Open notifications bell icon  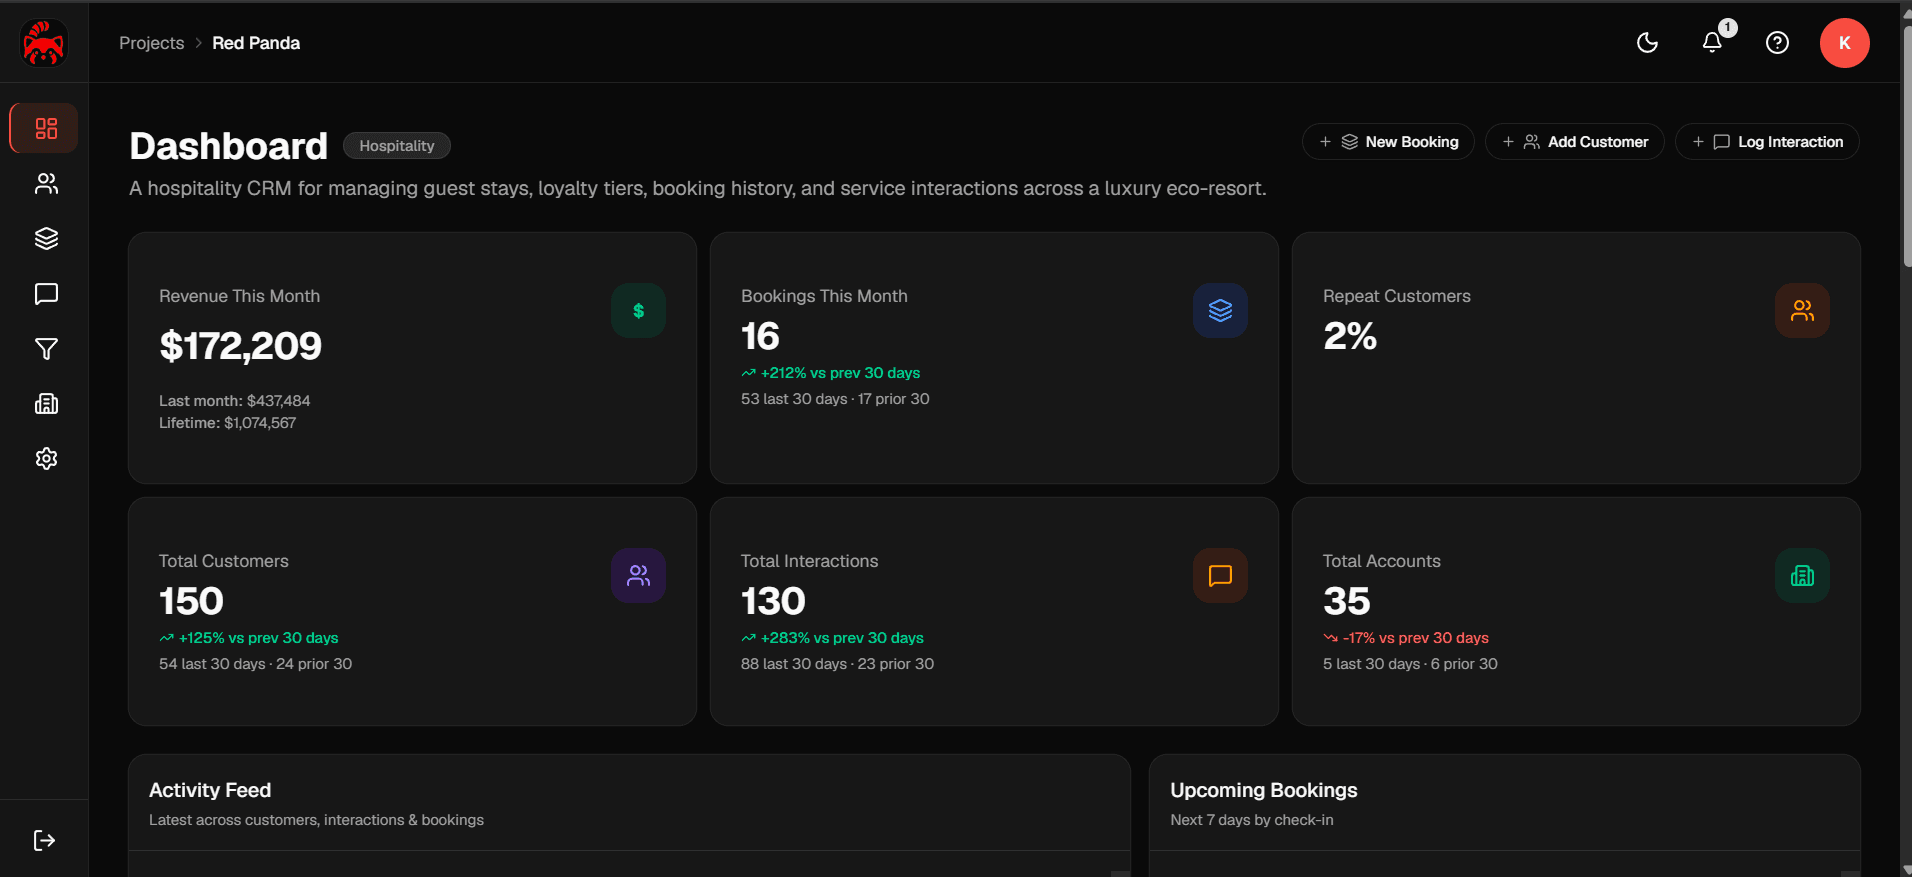click(1712, 43)
